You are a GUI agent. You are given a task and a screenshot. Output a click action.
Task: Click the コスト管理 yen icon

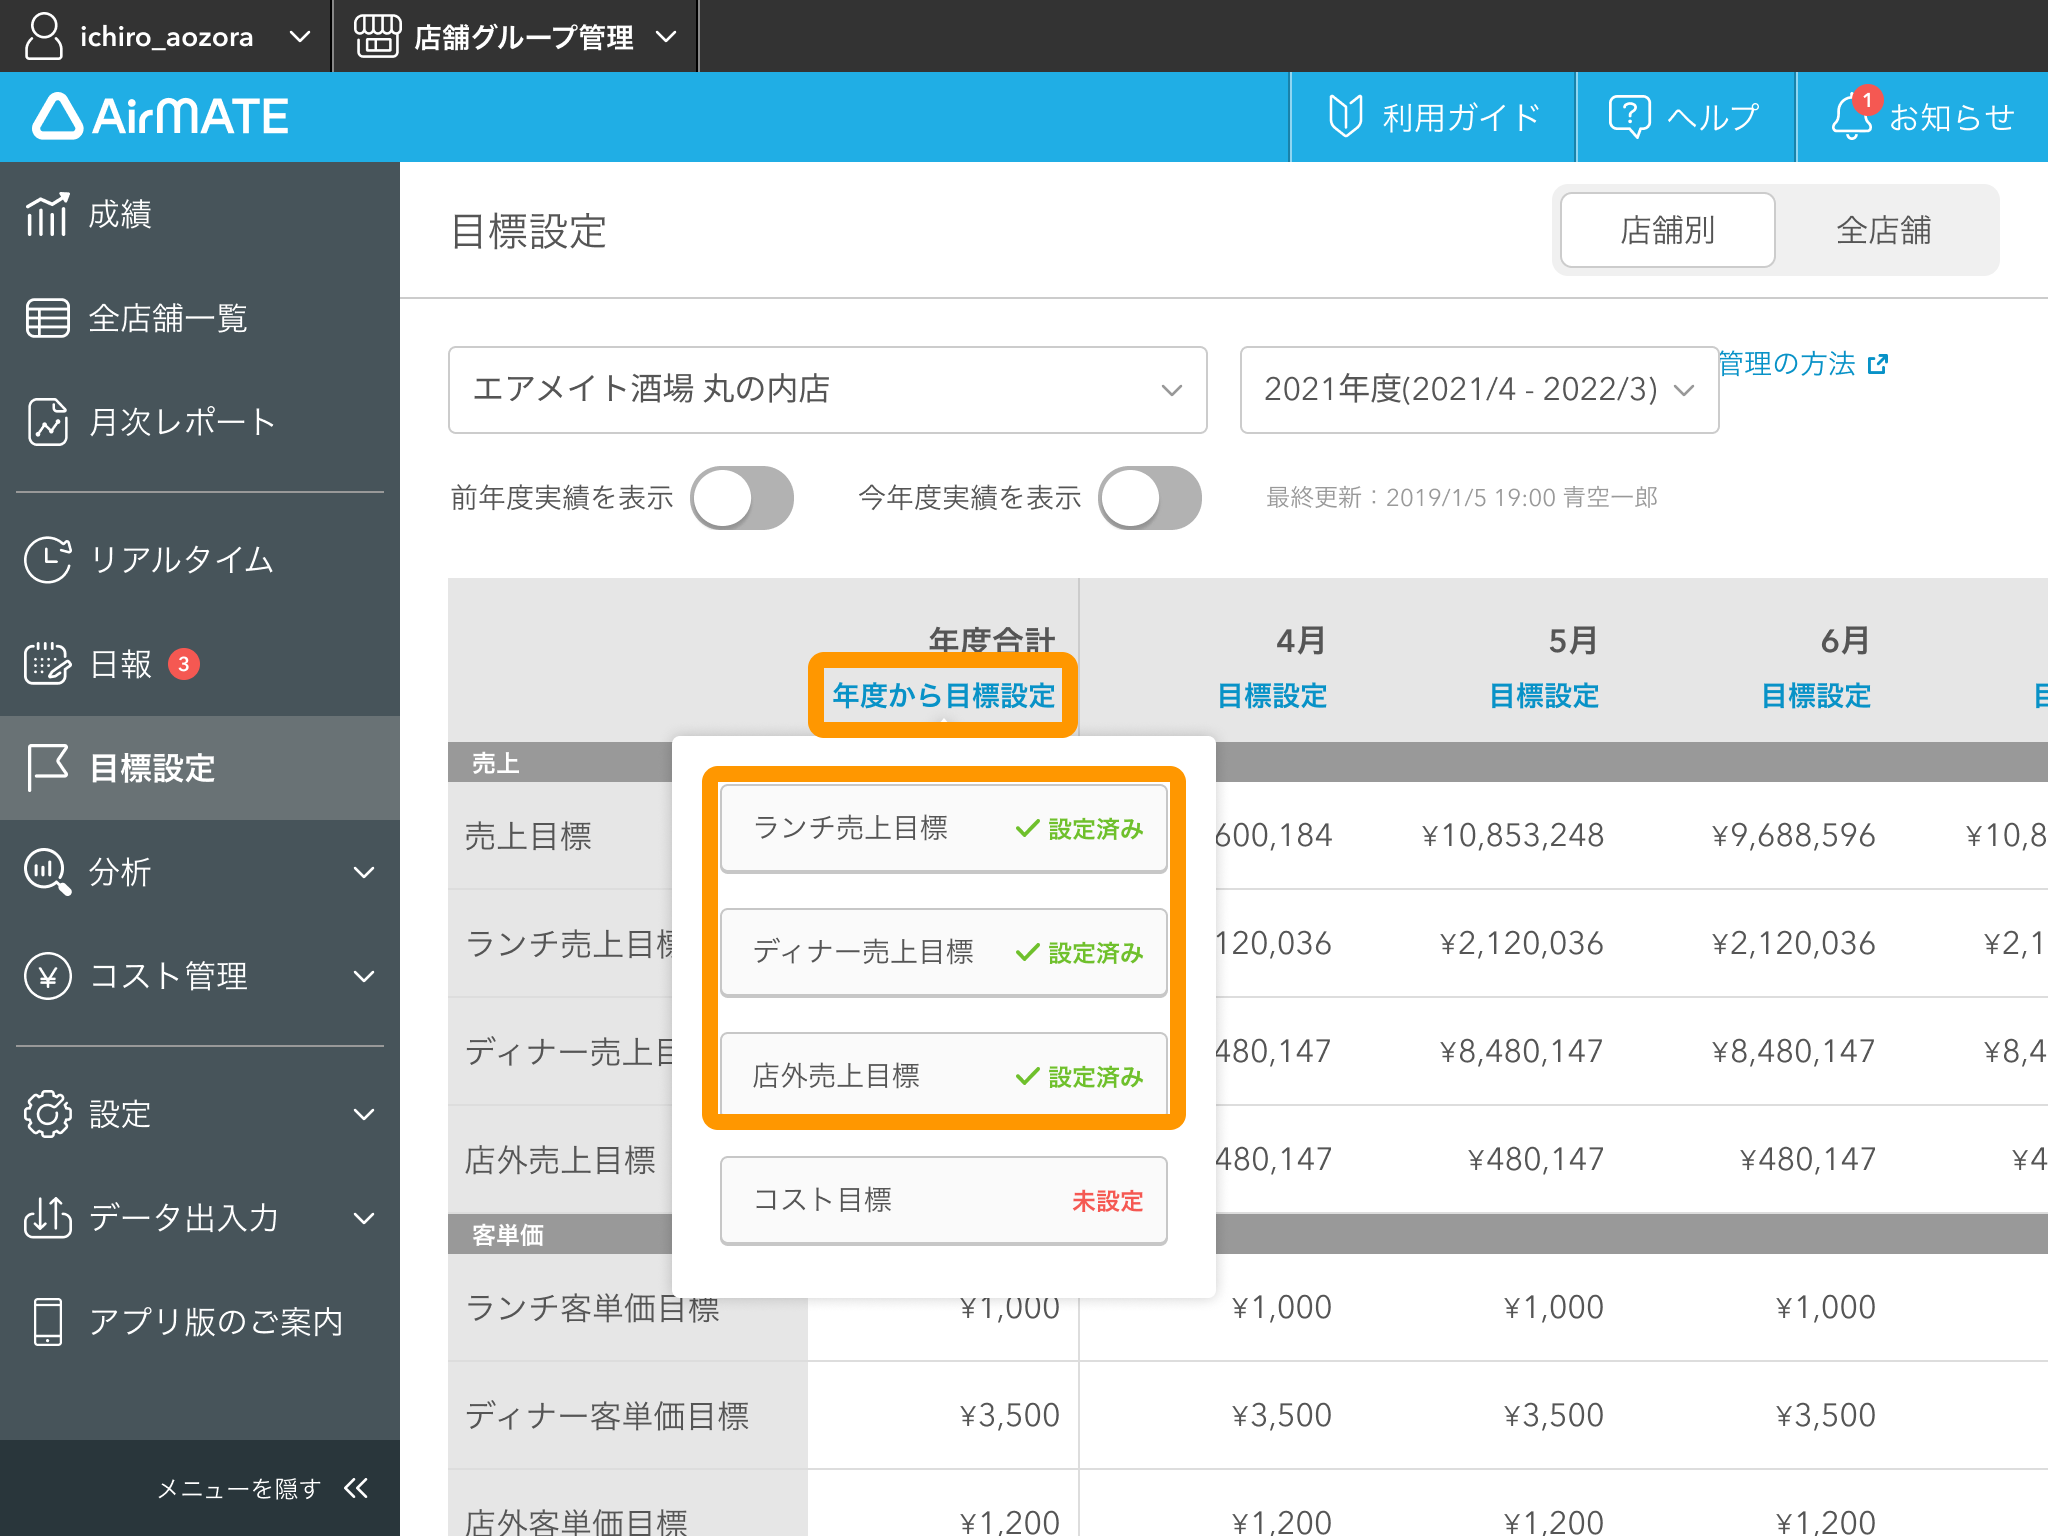point(47,976)
